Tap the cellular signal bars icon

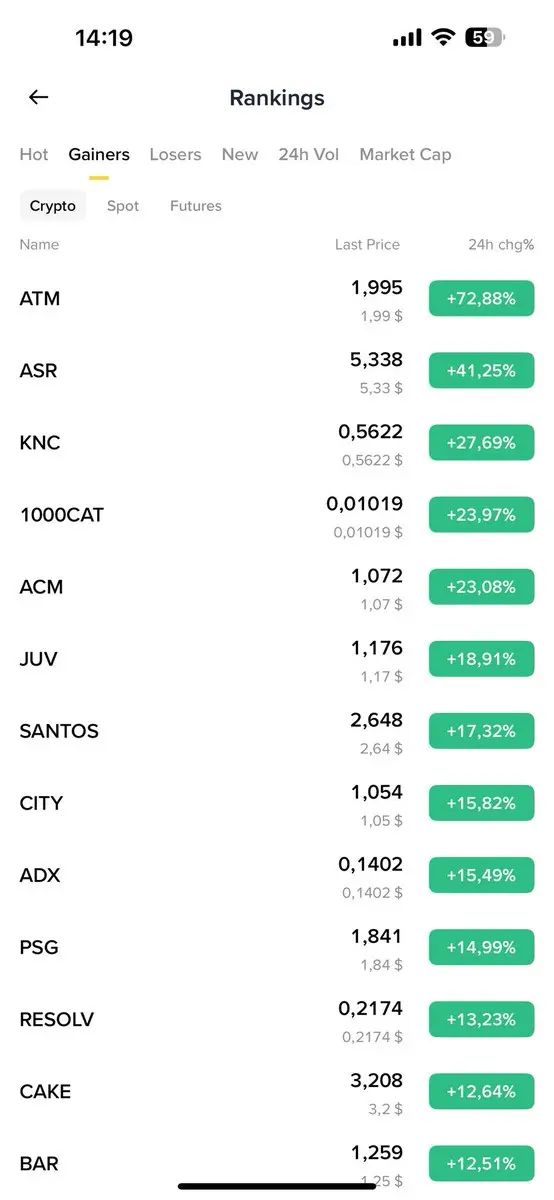407,38
